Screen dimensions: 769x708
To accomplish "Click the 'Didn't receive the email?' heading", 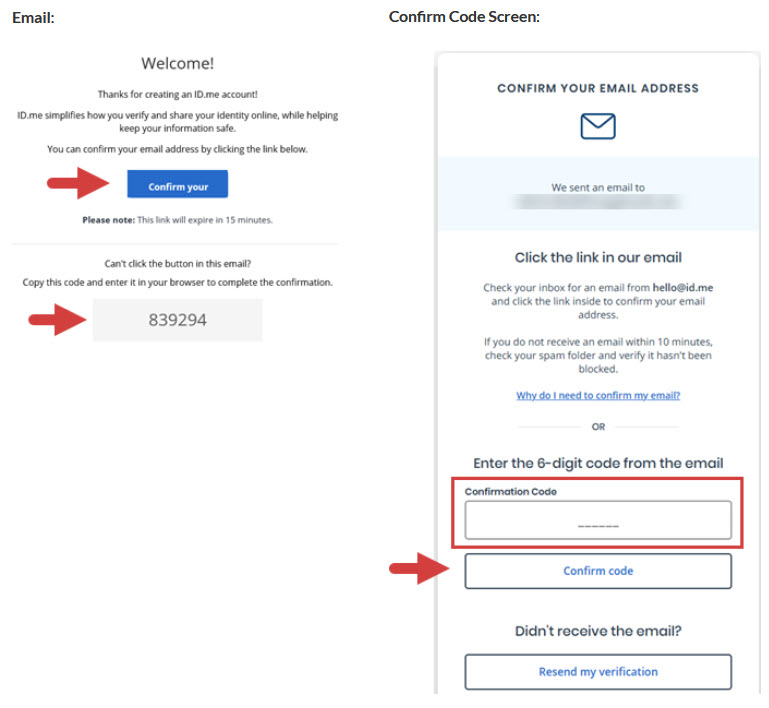I will coord(598,631).
